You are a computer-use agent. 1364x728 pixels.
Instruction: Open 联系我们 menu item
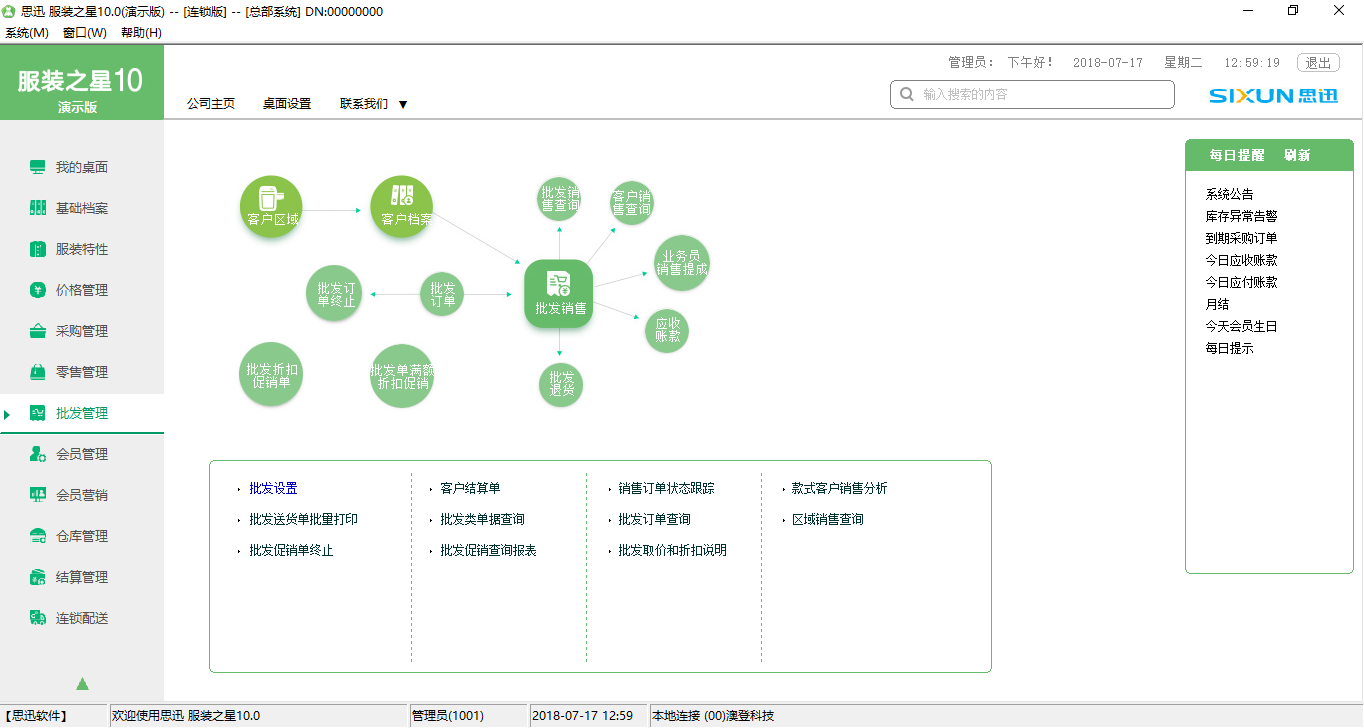(x=364, y=104)
